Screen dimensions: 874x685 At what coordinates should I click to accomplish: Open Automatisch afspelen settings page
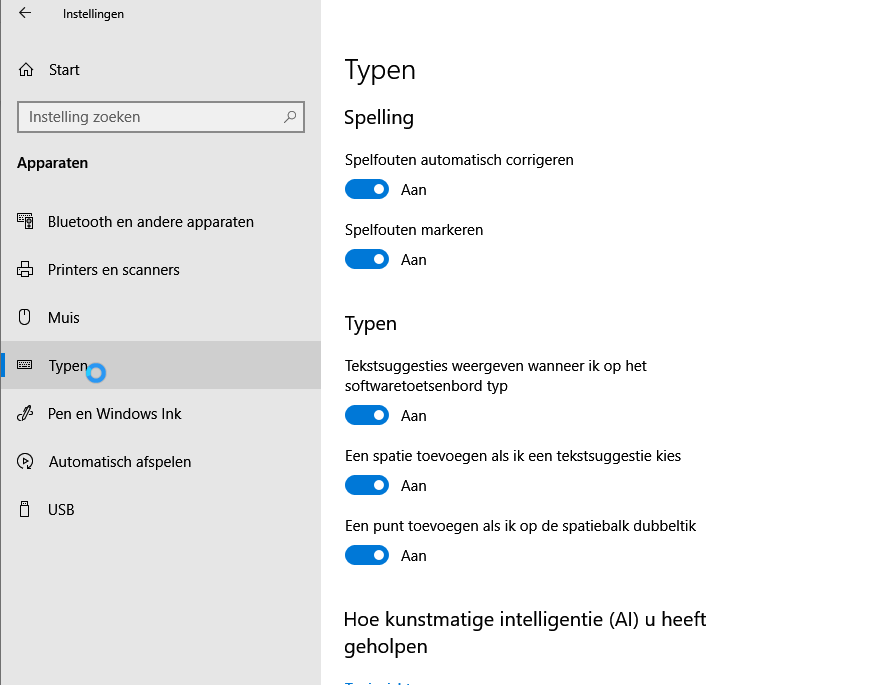(x=119, y=462)
